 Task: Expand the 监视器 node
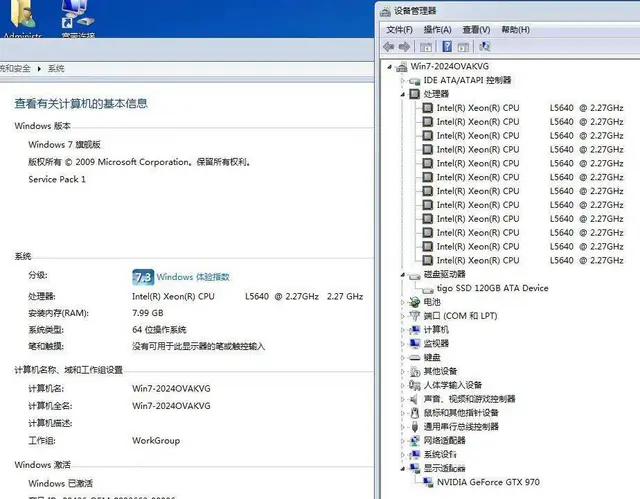tap(403, 344)
